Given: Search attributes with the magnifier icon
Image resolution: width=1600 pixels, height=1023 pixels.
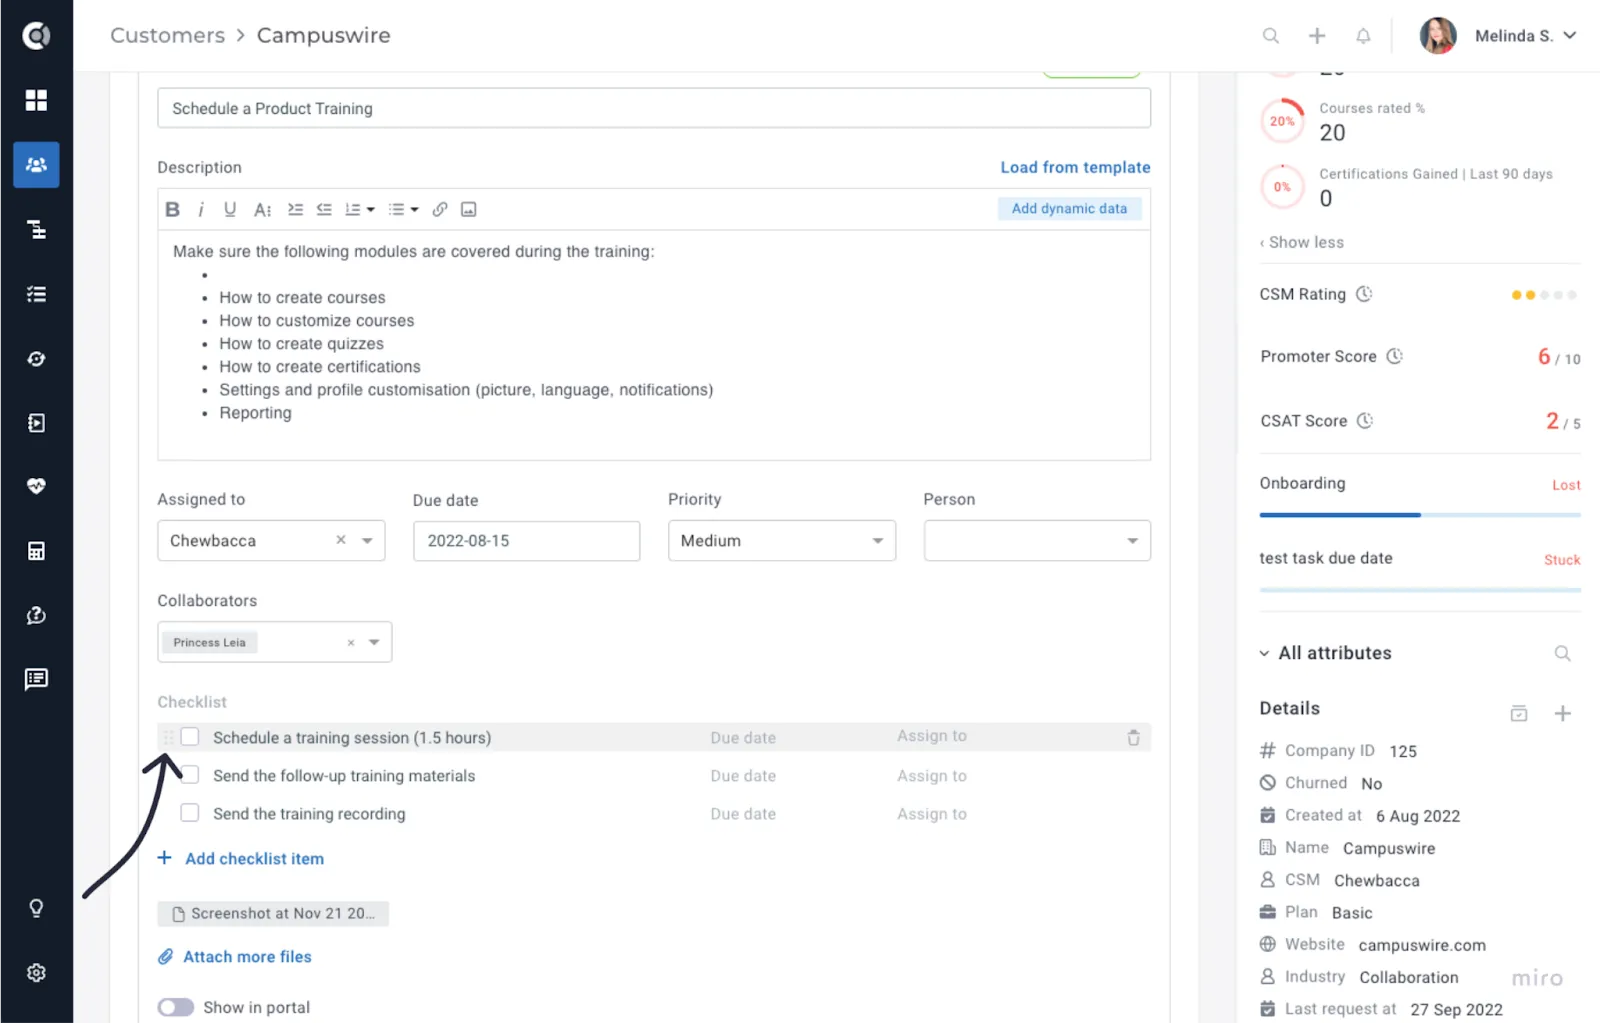Looking at the screenshot, I should [1562, 654].
